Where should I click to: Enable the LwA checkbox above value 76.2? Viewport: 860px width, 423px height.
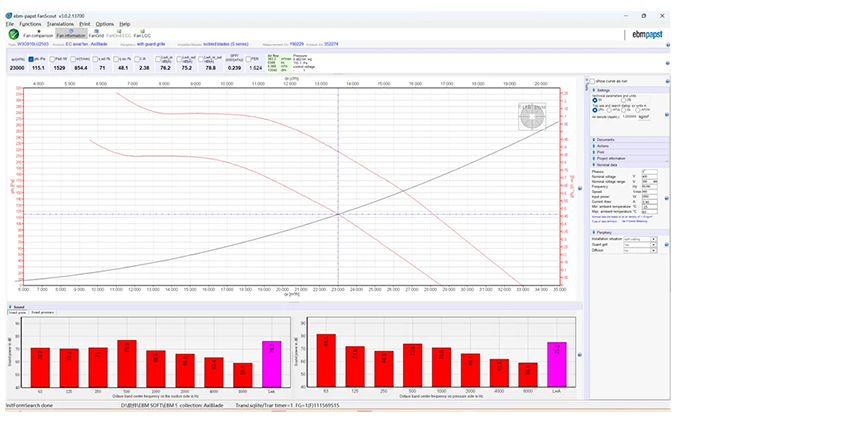pyautogui.click(x=158, y=59)
